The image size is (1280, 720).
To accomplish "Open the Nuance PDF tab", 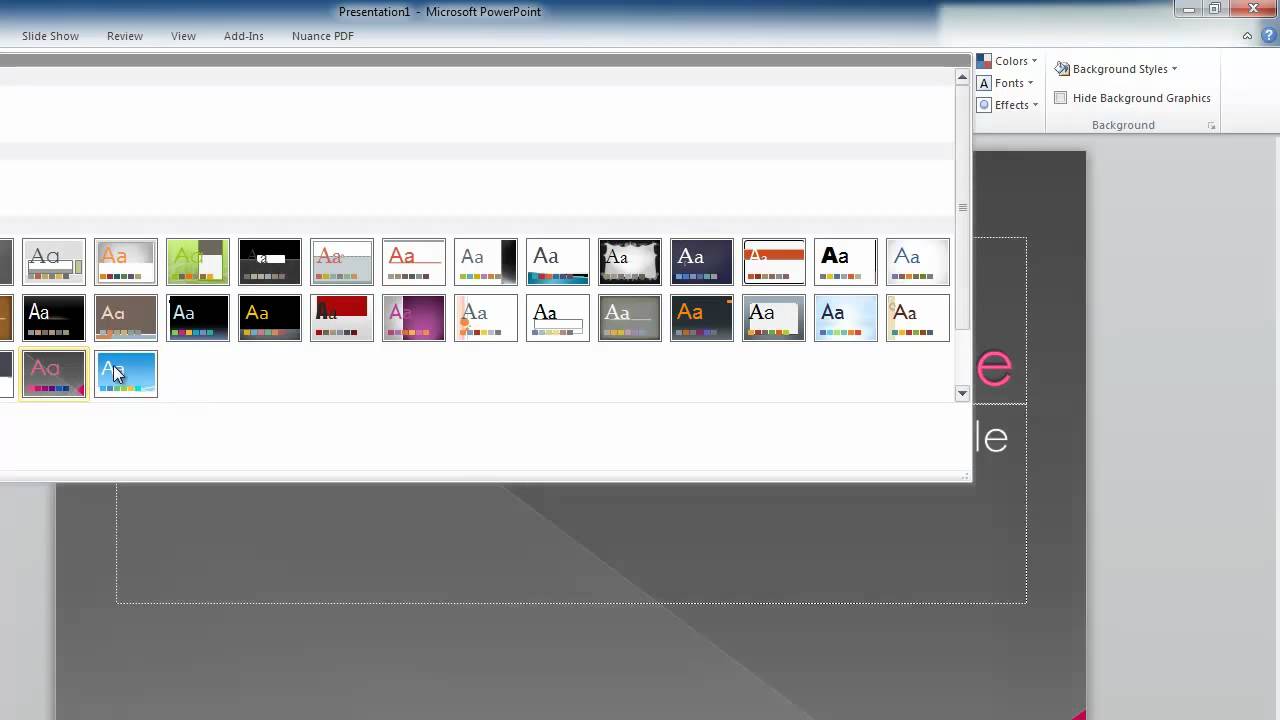I will [322, 36].
